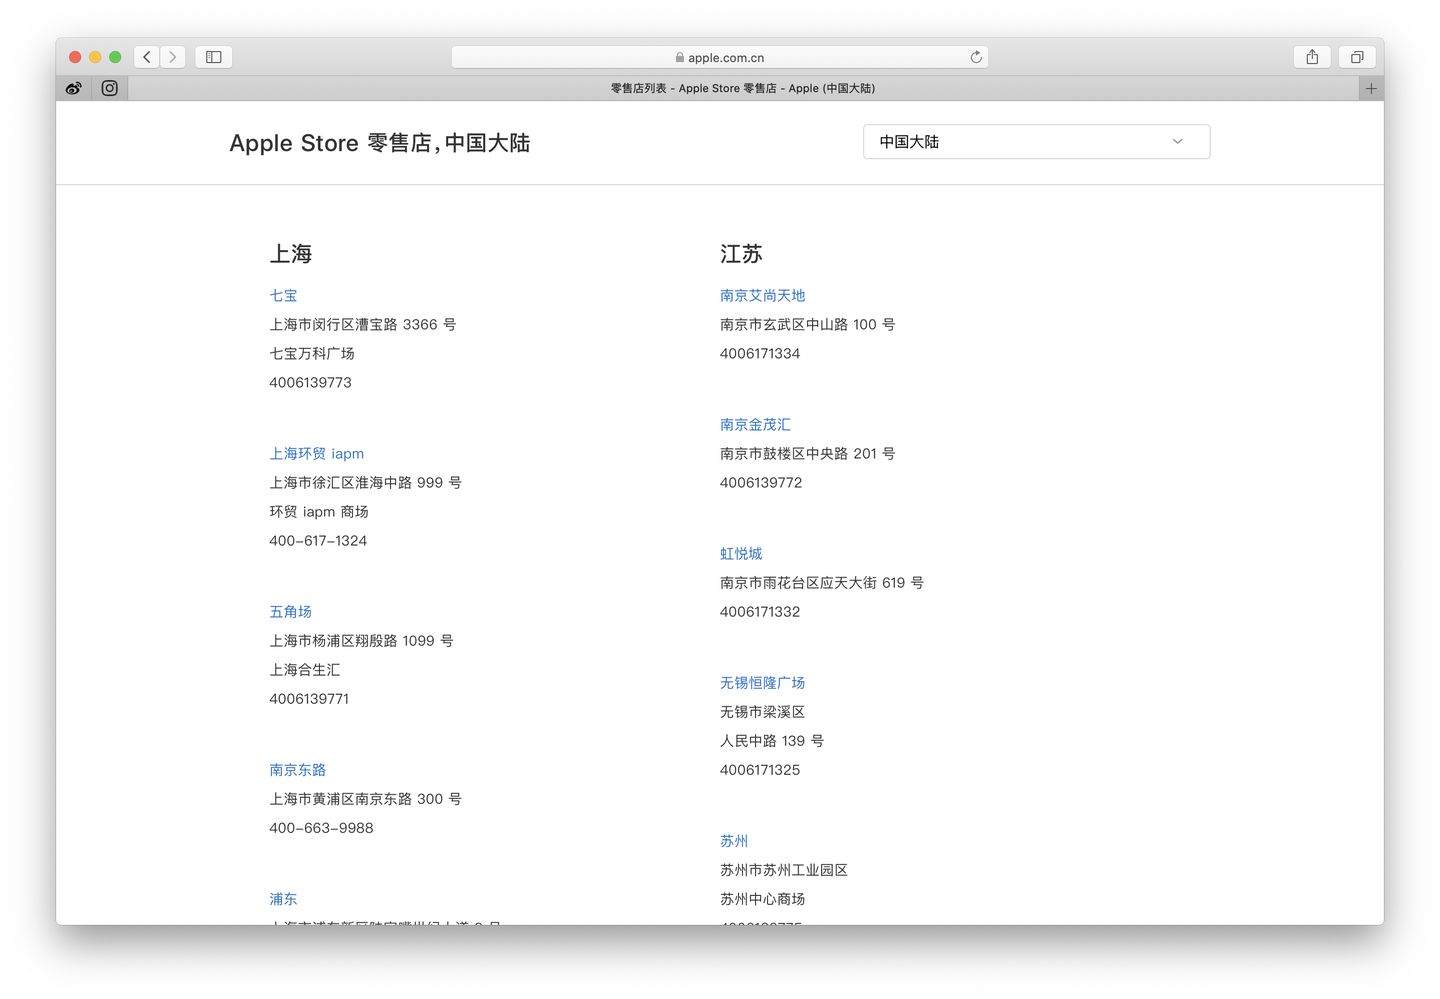Open the 浦东 store link
Screen dimensions: 1440x999
click(283, 899)
